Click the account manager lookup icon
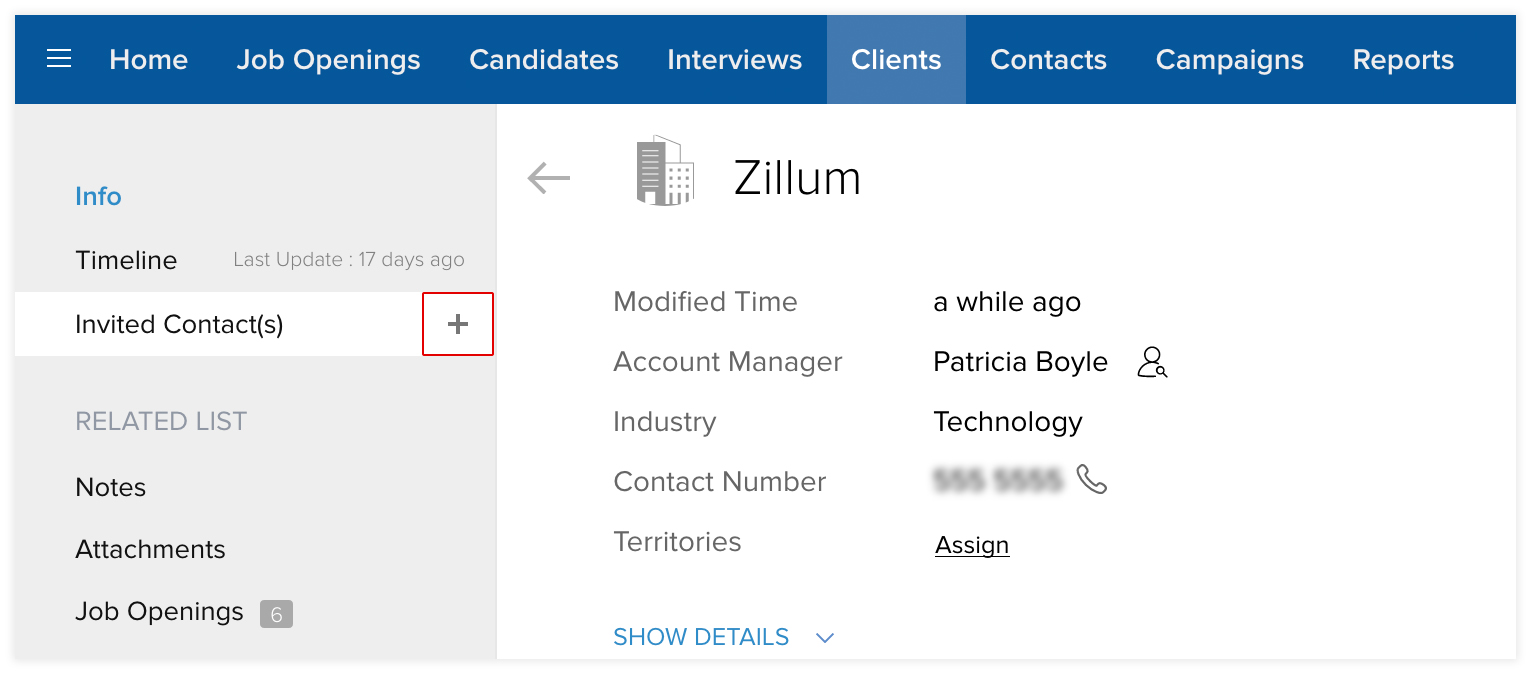Image resolution: width=1531 pixels, height=674 pixels. 1152,362
